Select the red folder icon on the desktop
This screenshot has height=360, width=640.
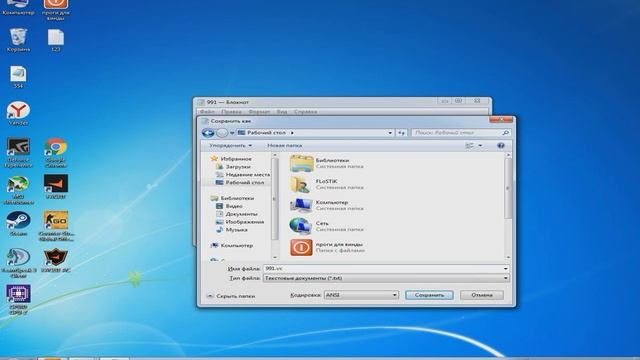click(x=56, y=10)
